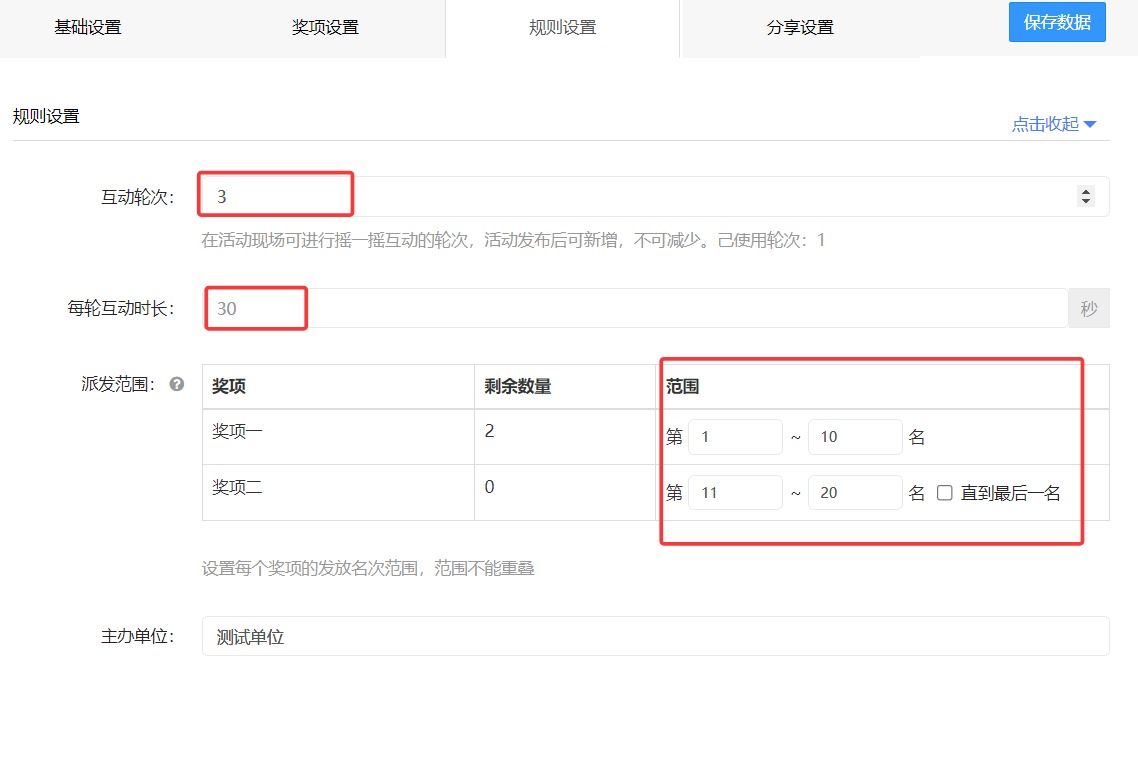
Task: Click the 奖项二 ending rank field
Action: (x=855, y=492)
